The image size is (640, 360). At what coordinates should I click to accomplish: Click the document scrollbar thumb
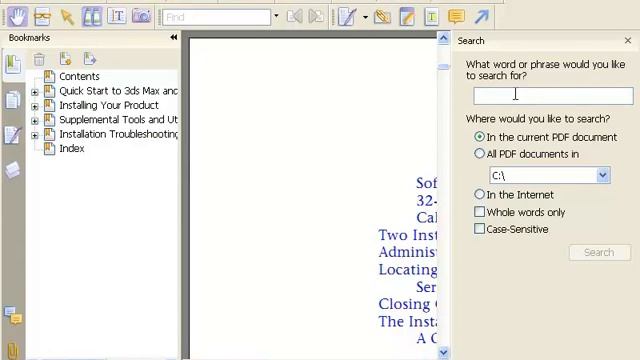click(443, 67)
